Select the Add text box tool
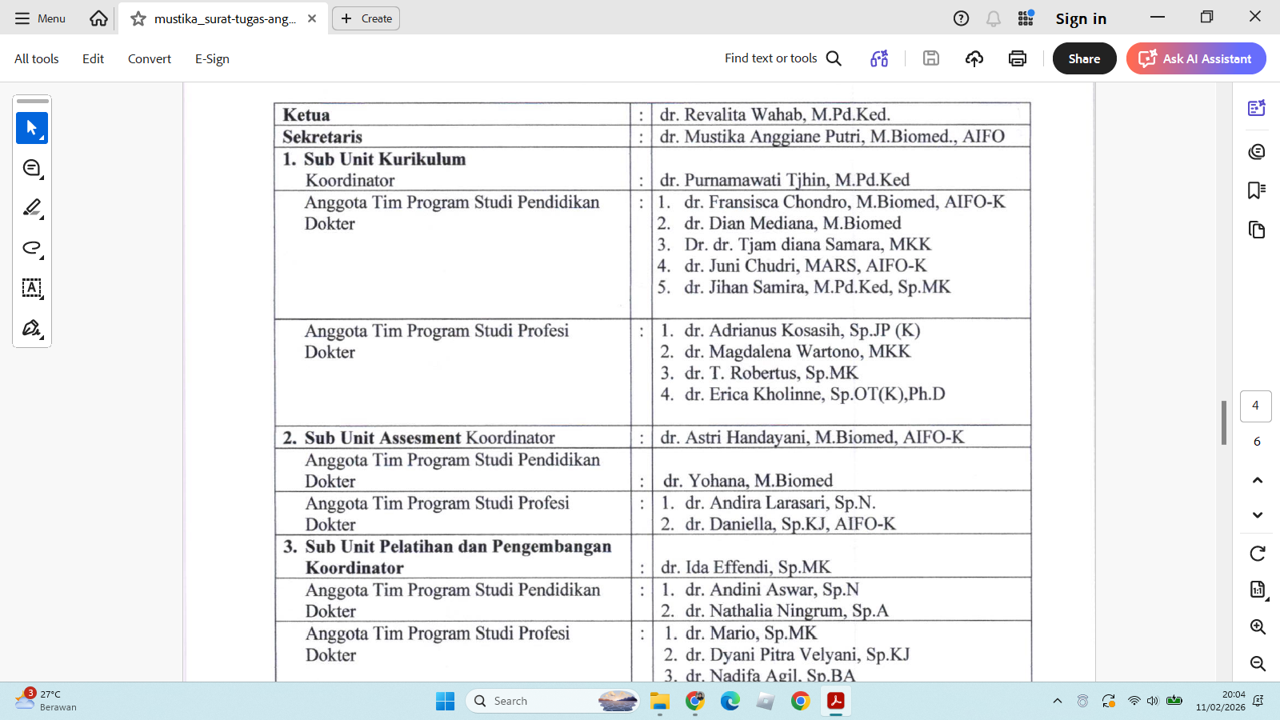 tap(31, 288)
